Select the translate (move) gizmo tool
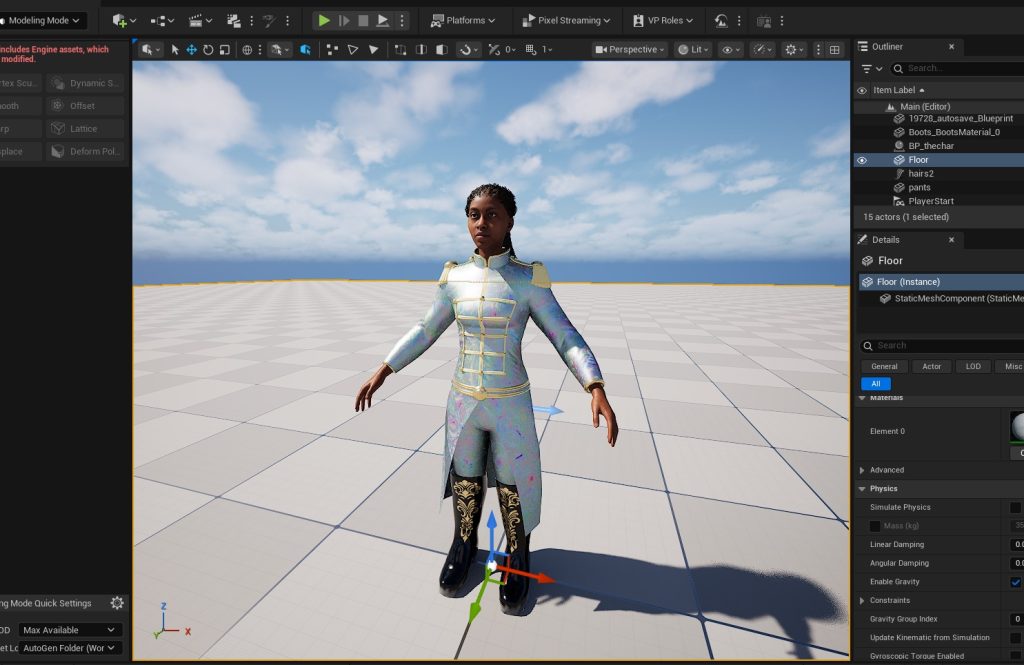This screenshot has height=665, width=1024. click(x=191, y=50)
